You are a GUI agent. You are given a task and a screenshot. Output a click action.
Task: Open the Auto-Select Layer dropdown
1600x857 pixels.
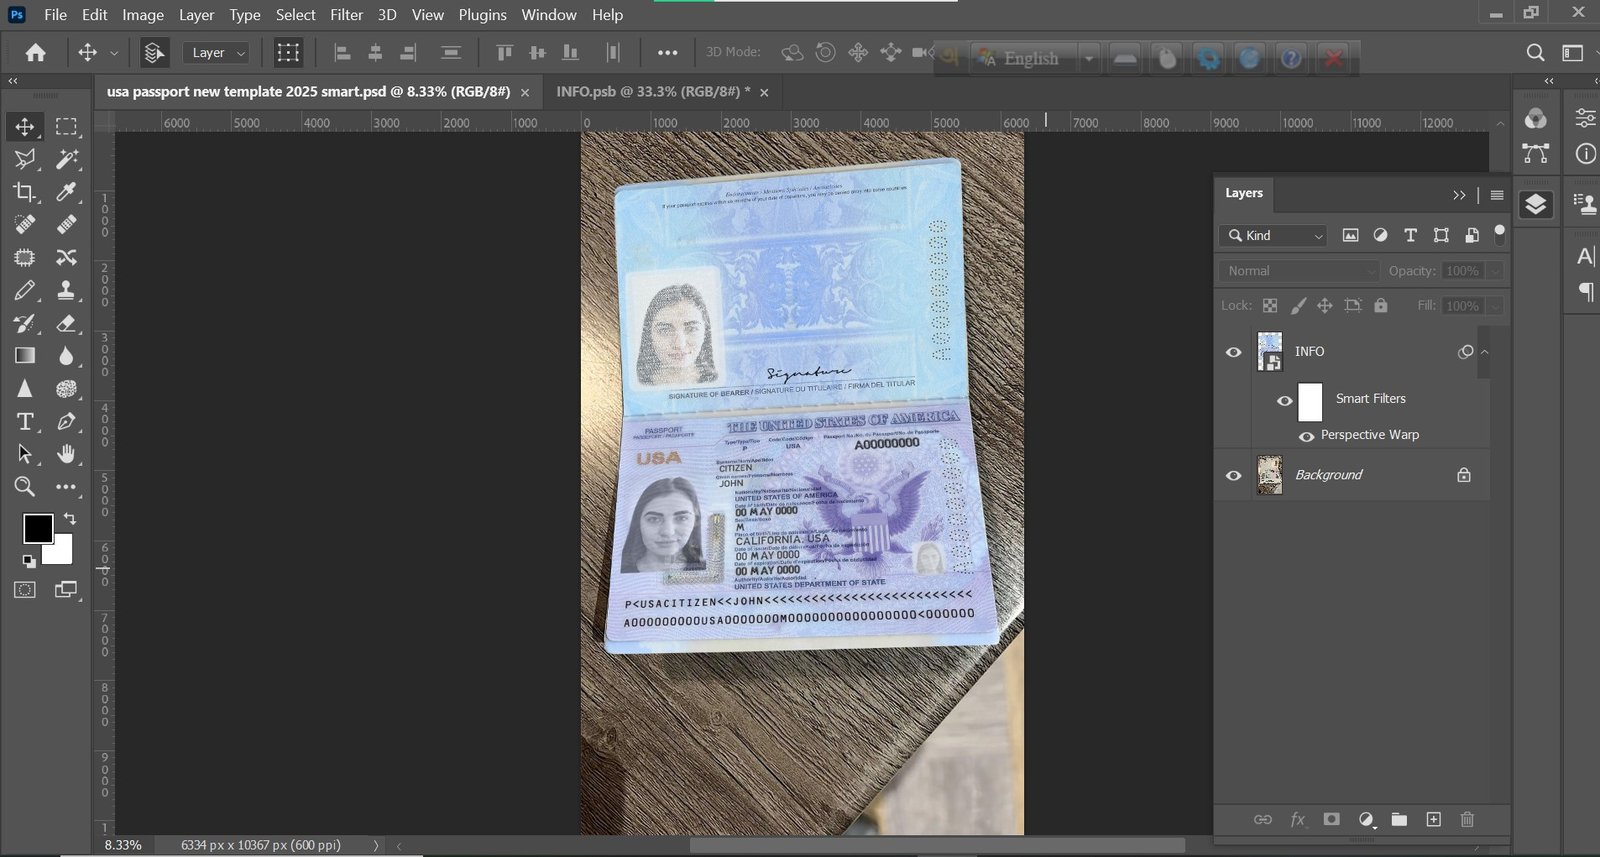coord(216,53)
